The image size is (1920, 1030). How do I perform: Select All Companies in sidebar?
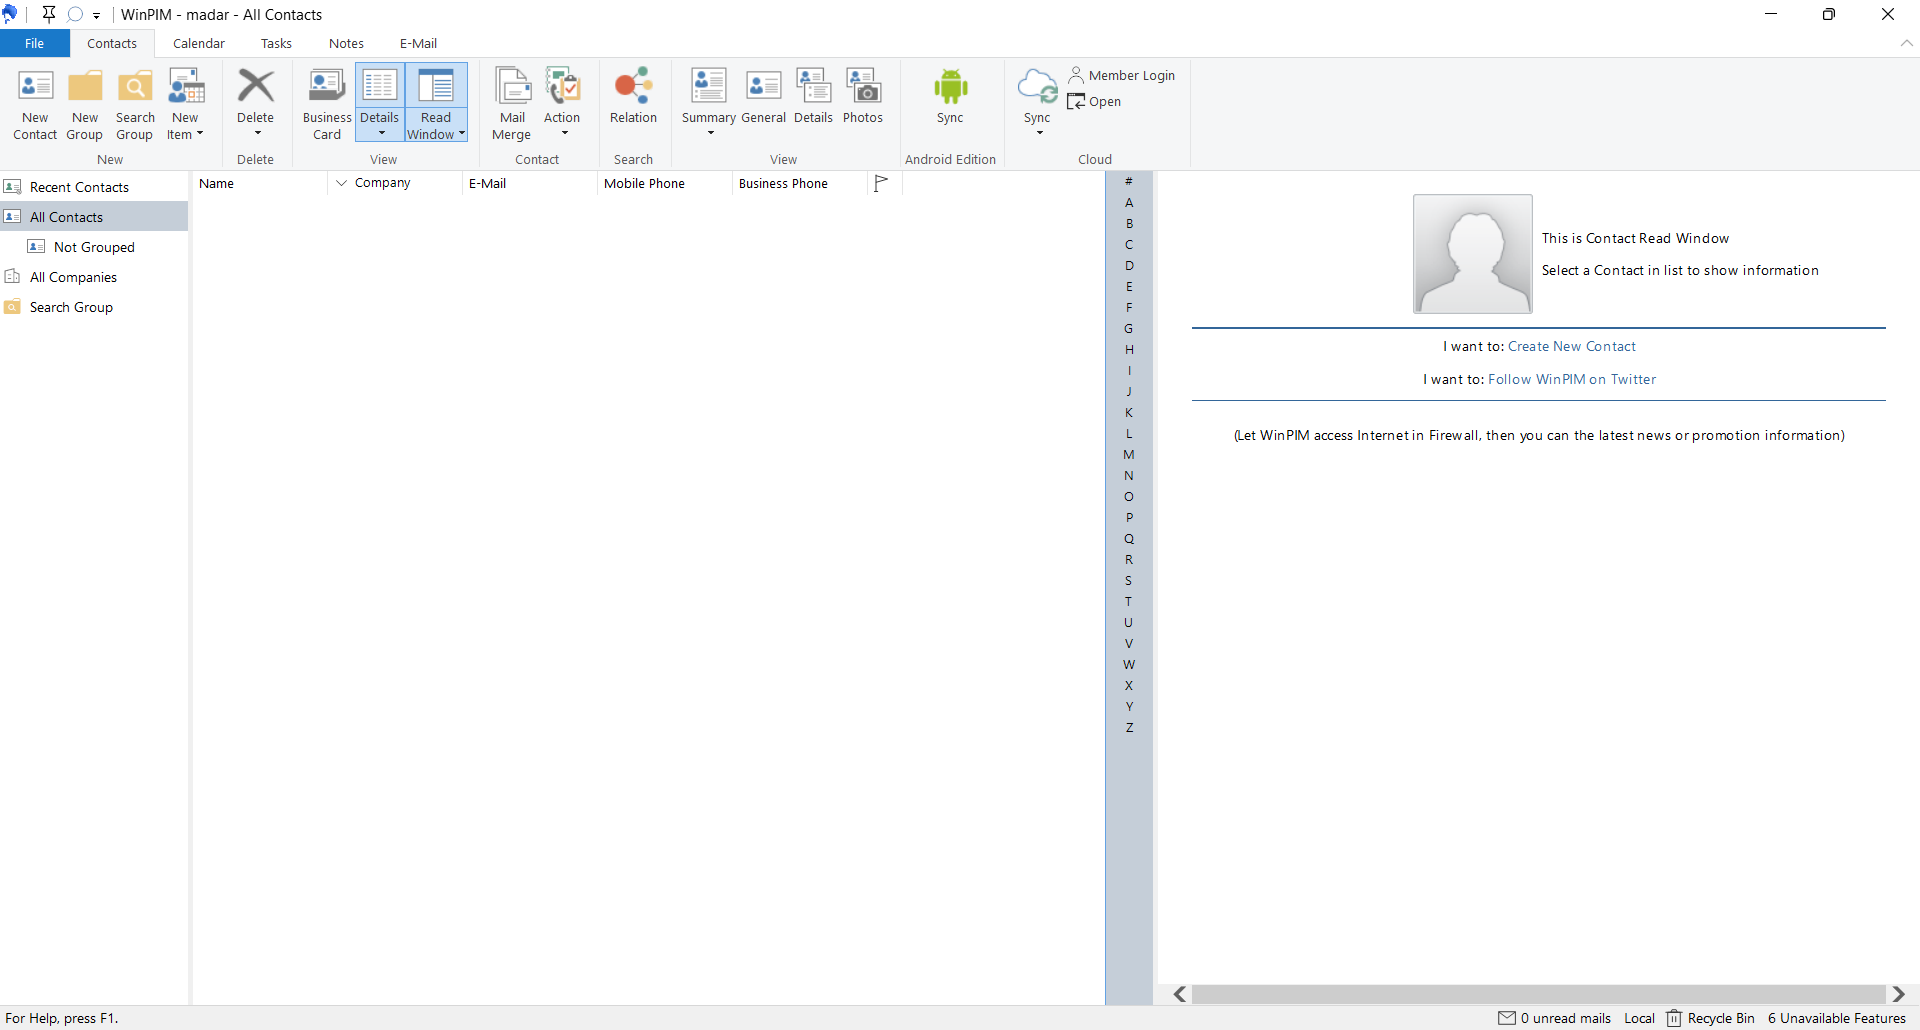(x=94, y=277)
